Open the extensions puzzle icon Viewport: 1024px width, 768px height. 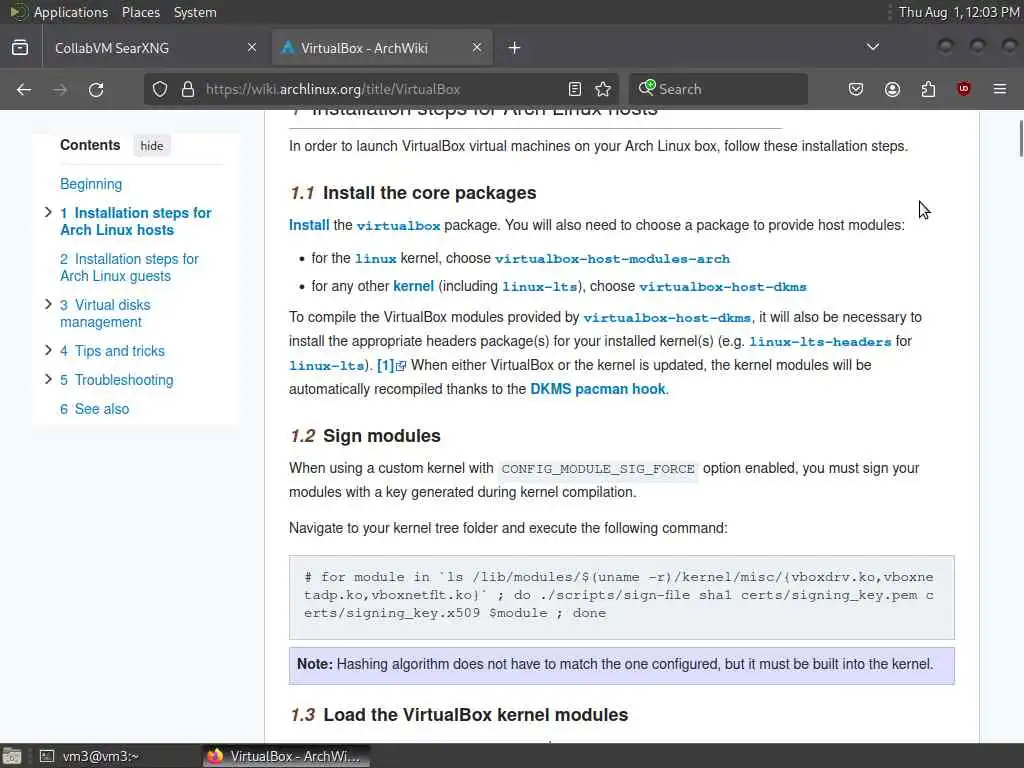click(x=928, y=89)
